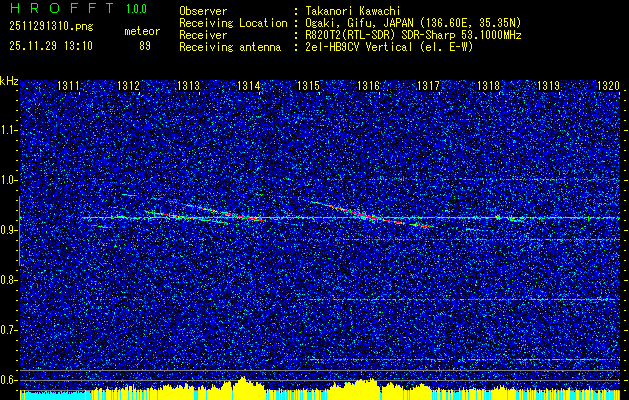Click observer name Takanori Kawachi
The height and width of the screenshot is (400, 629).
[353, 11]
